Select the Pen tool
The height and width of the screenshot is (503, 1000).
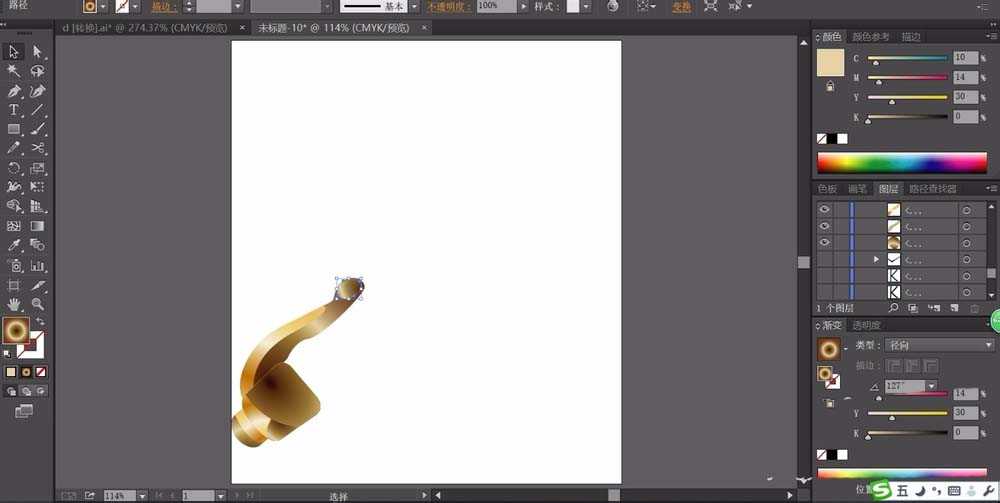tap(14, 91)
